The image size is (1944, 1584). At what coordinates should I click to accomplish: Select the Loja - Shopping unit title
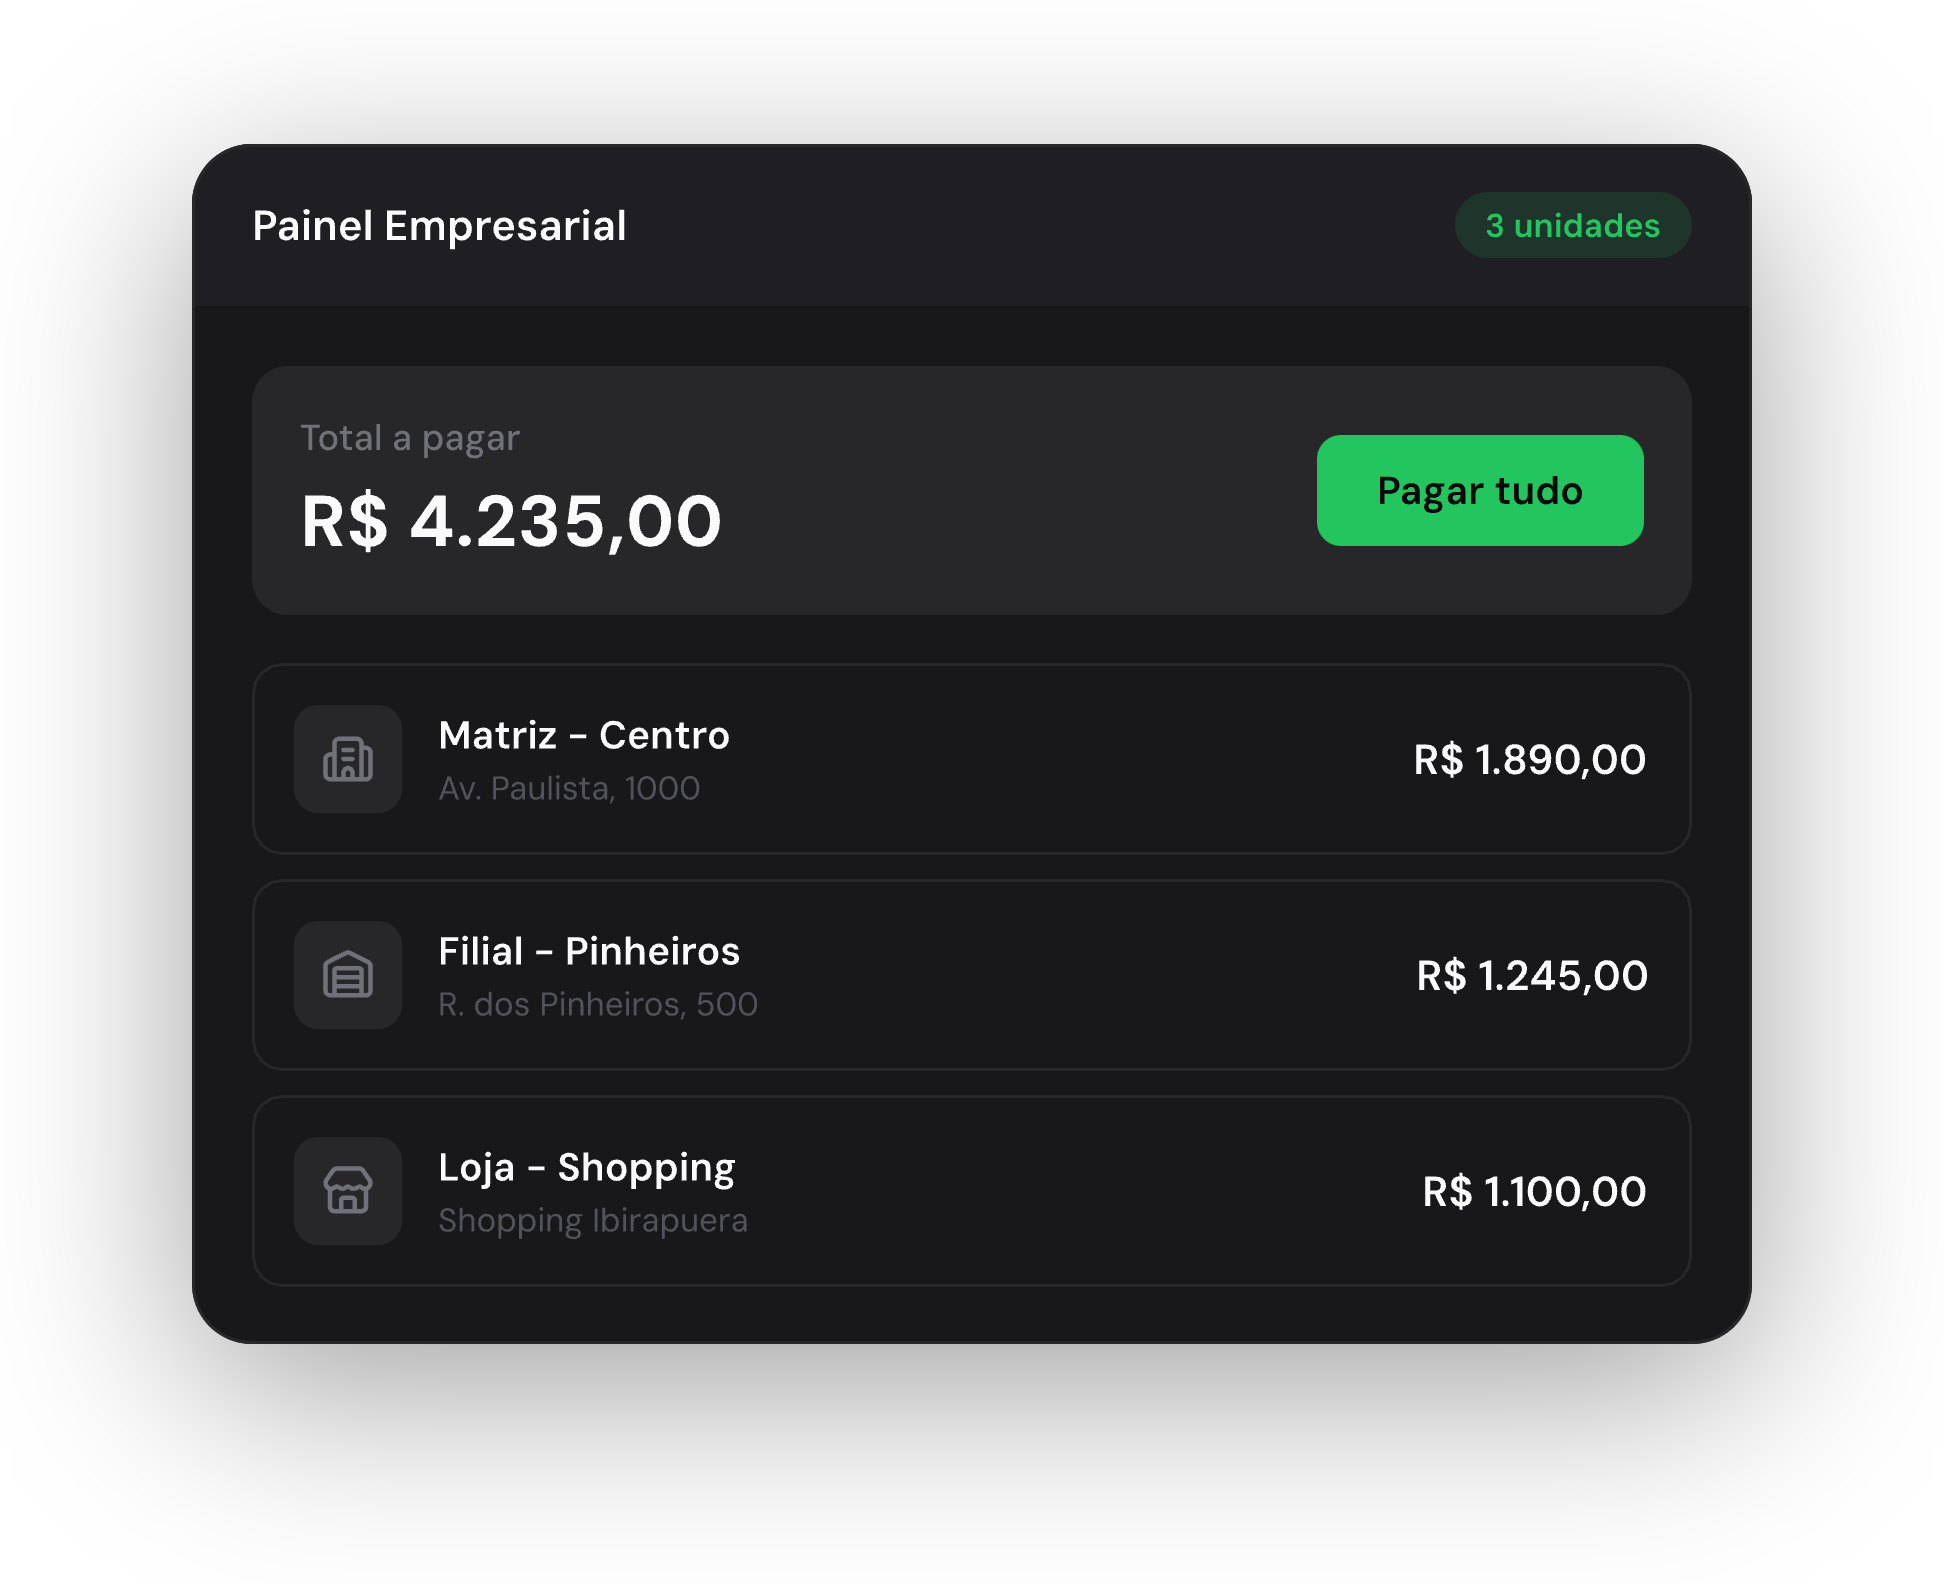click(x=587, y=1168)
